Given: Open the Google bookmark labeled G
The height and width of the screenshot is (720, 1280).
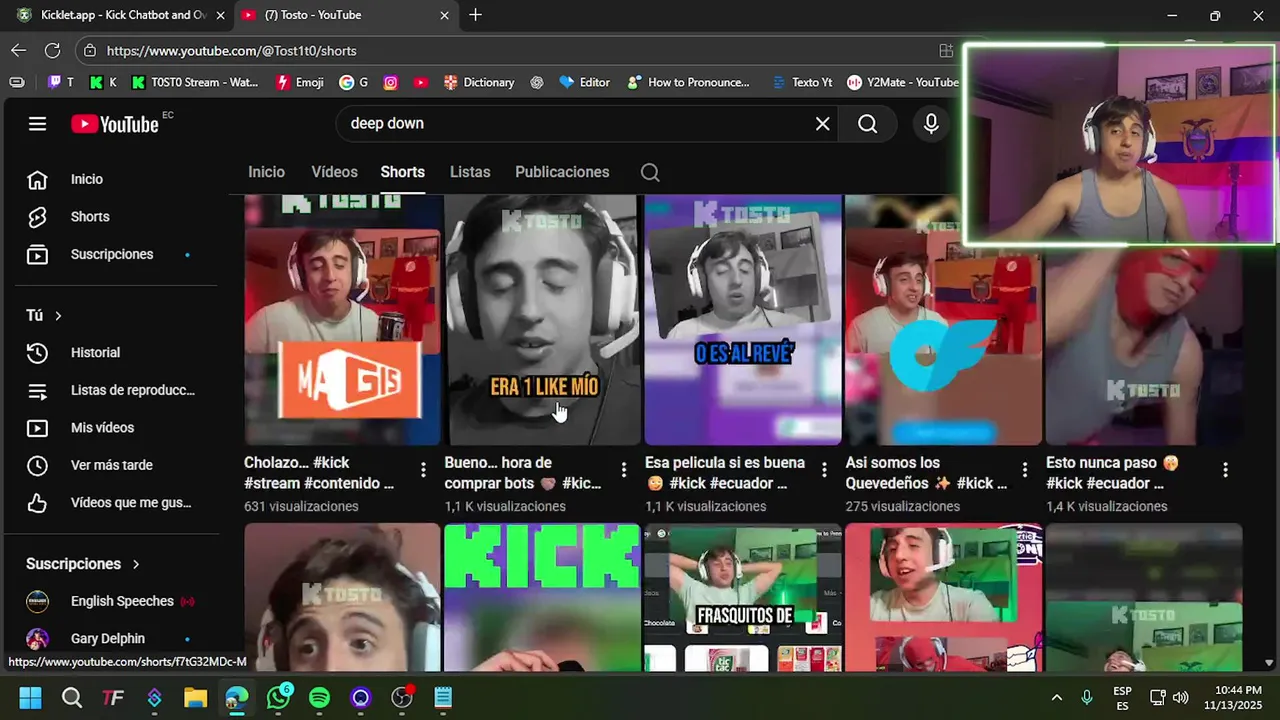Looking at the screenshot, I should [354, 82].
